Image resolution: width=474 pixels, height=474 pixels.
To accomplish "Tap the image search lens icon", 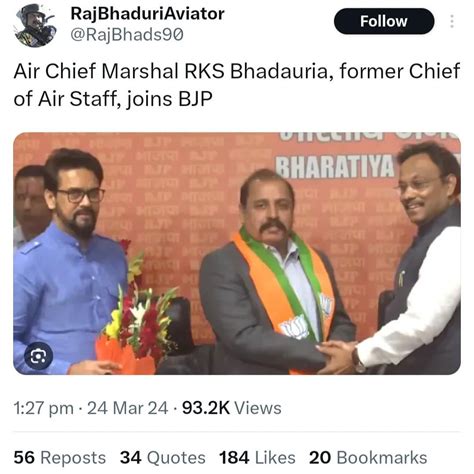I will [38, 357].
